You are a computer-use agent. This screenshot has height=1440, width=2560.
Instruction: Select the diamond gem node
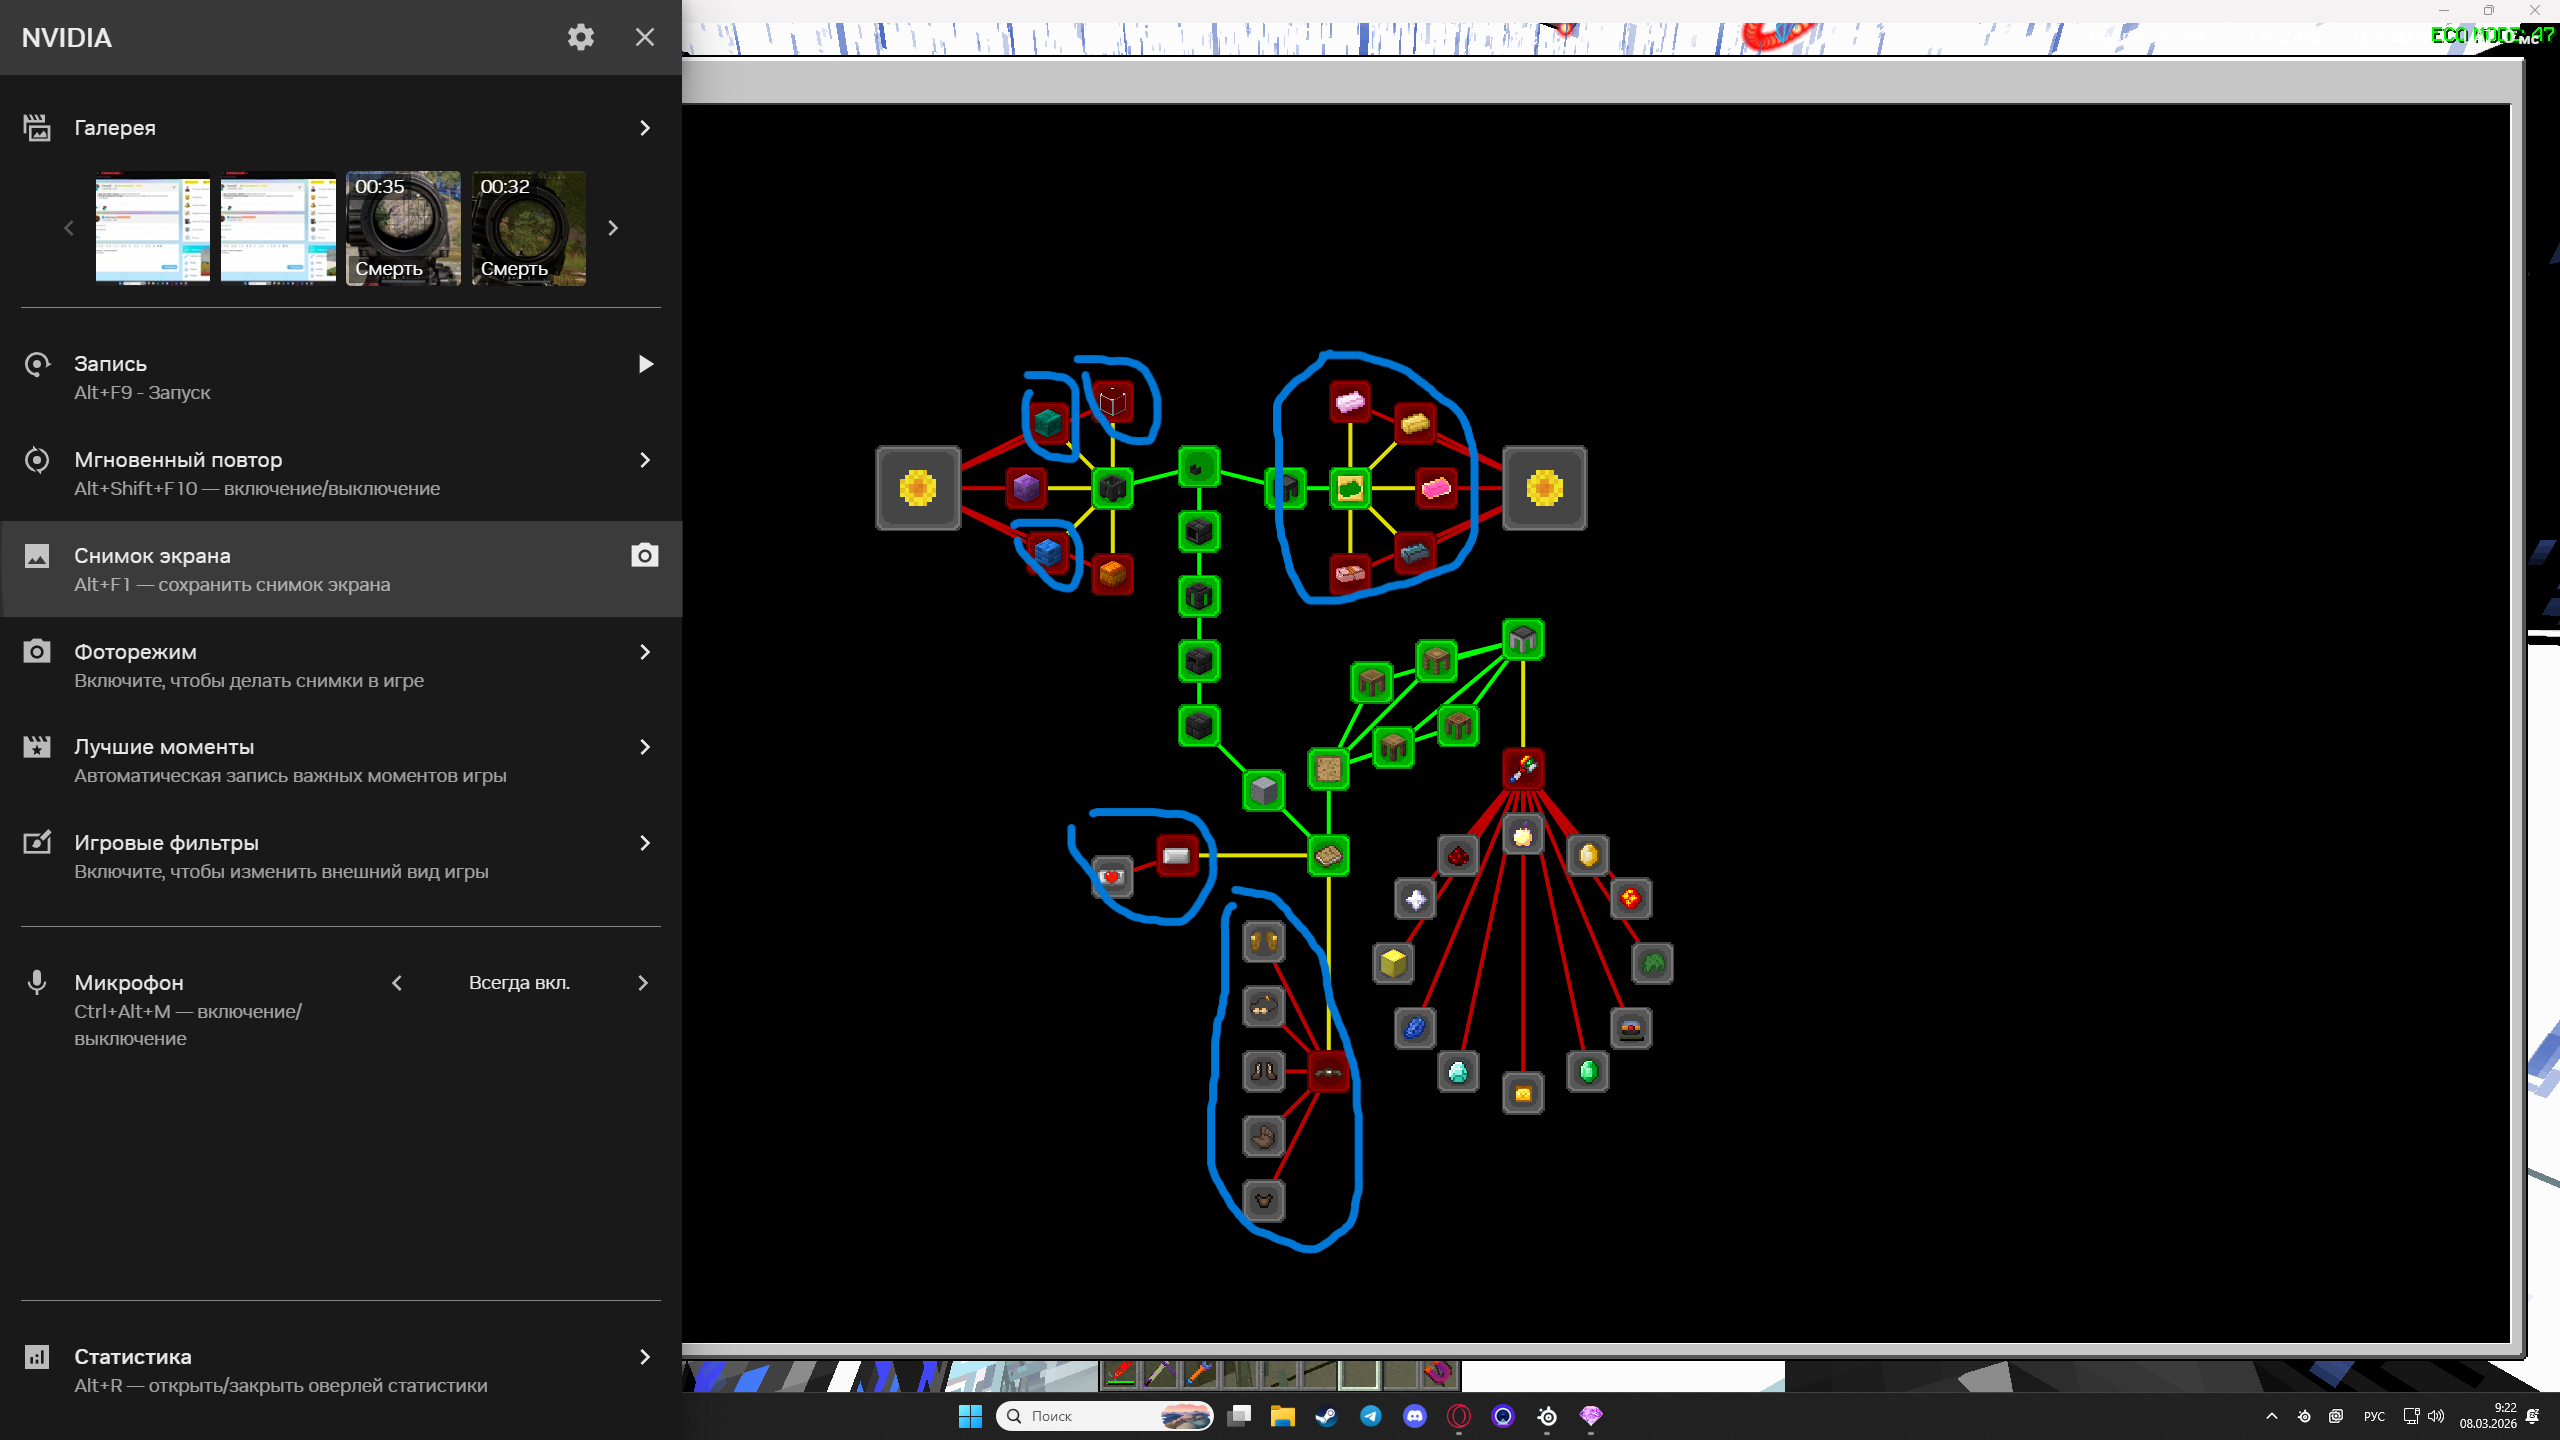click(x=1458, y=1072)
